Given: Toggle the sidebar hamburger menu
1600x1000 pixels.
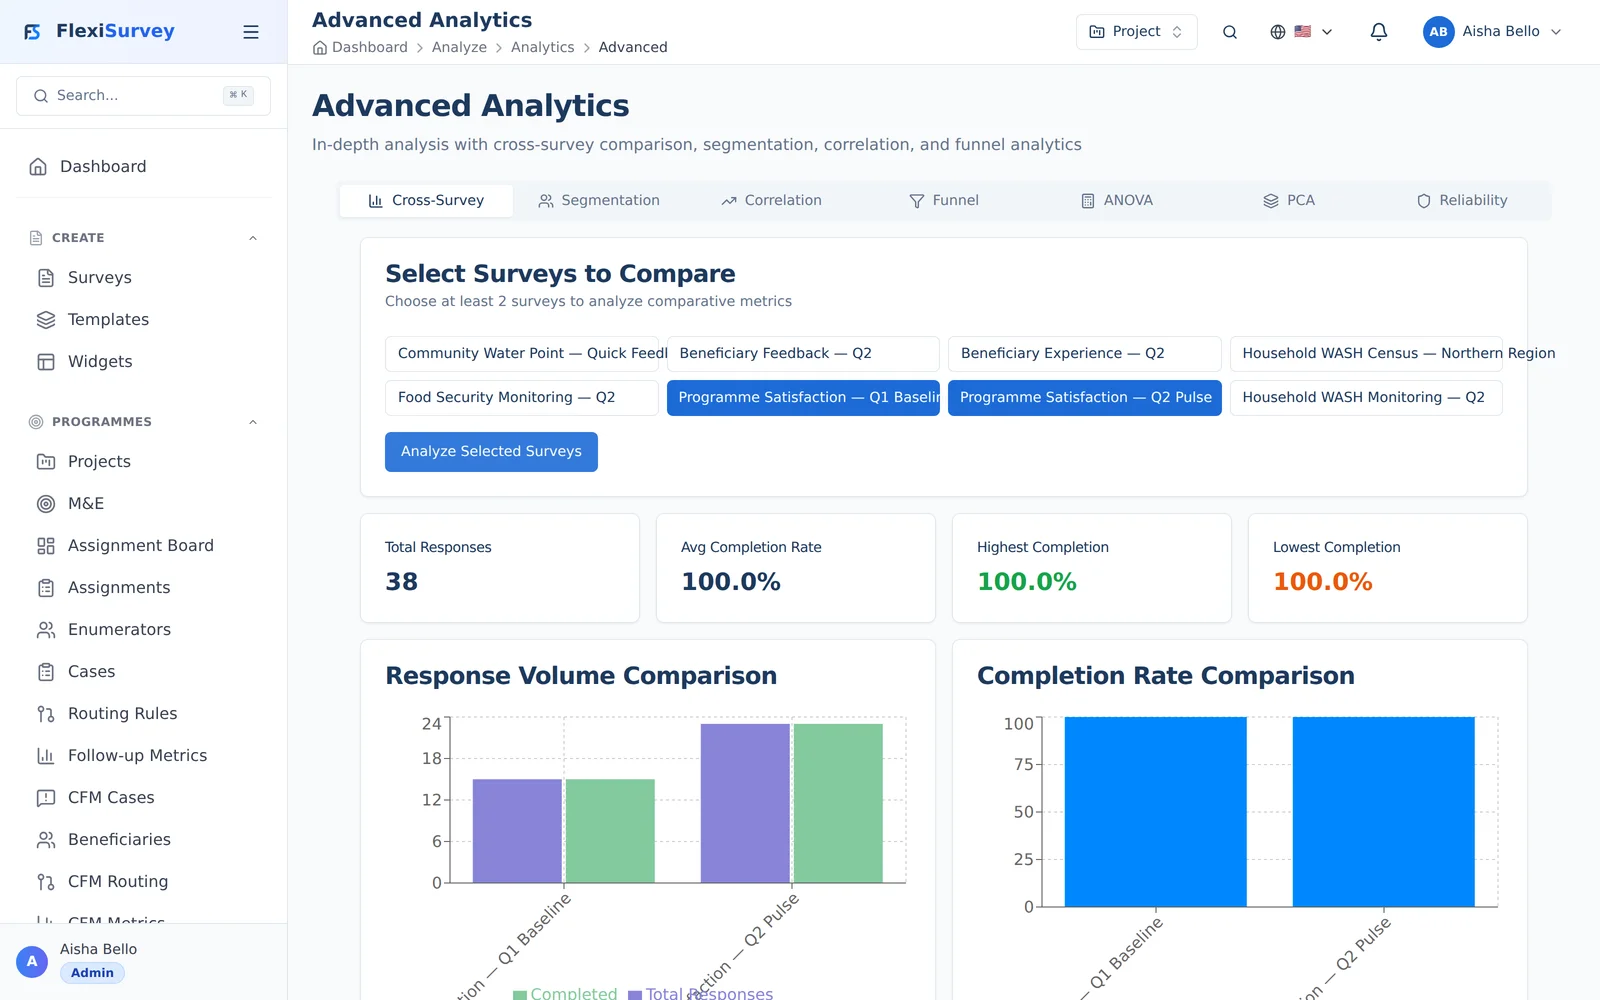Looking at the screenshot, I should point(251,32).
